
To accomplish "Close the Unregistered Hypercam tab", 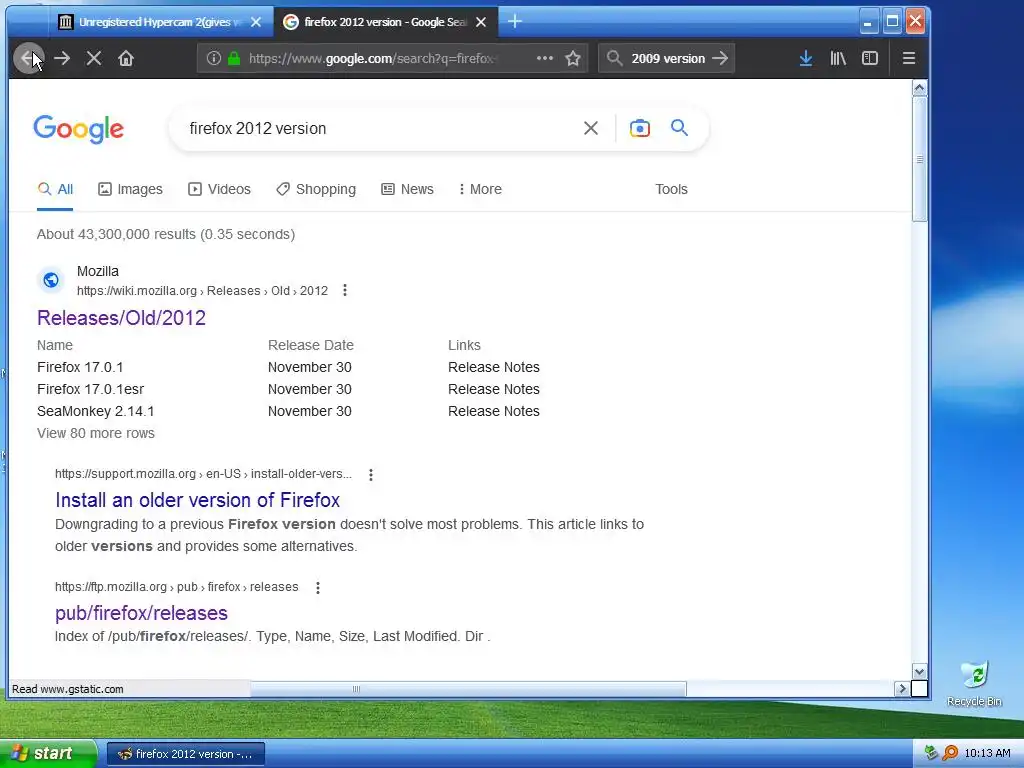I will pyautogui.click(x=256, y=22).
